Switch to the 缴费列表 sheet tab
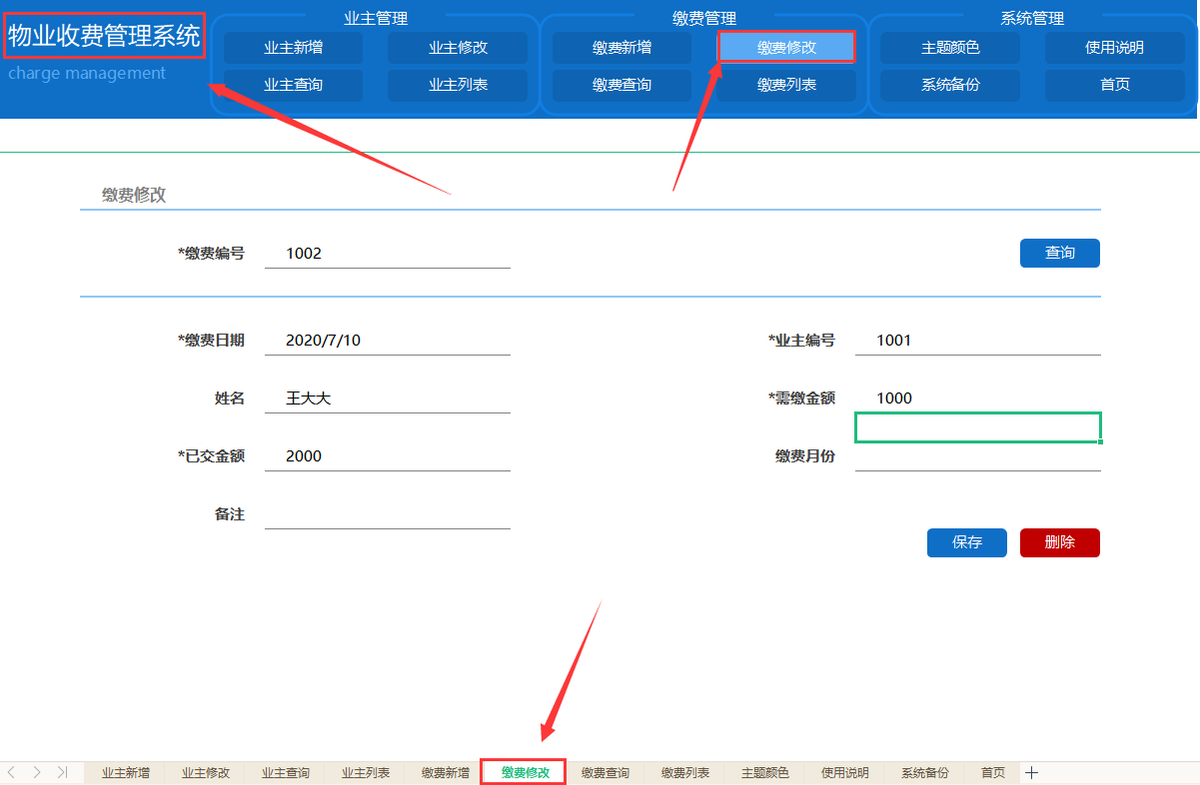Screen dimensions: 1200x785 (x=684, y=772)
